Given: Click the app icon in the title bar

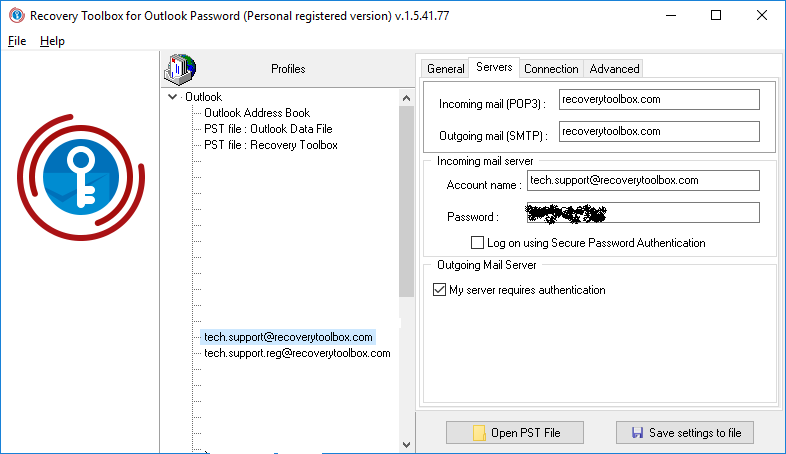Looking at the screenshot, I should pos(17,16).
